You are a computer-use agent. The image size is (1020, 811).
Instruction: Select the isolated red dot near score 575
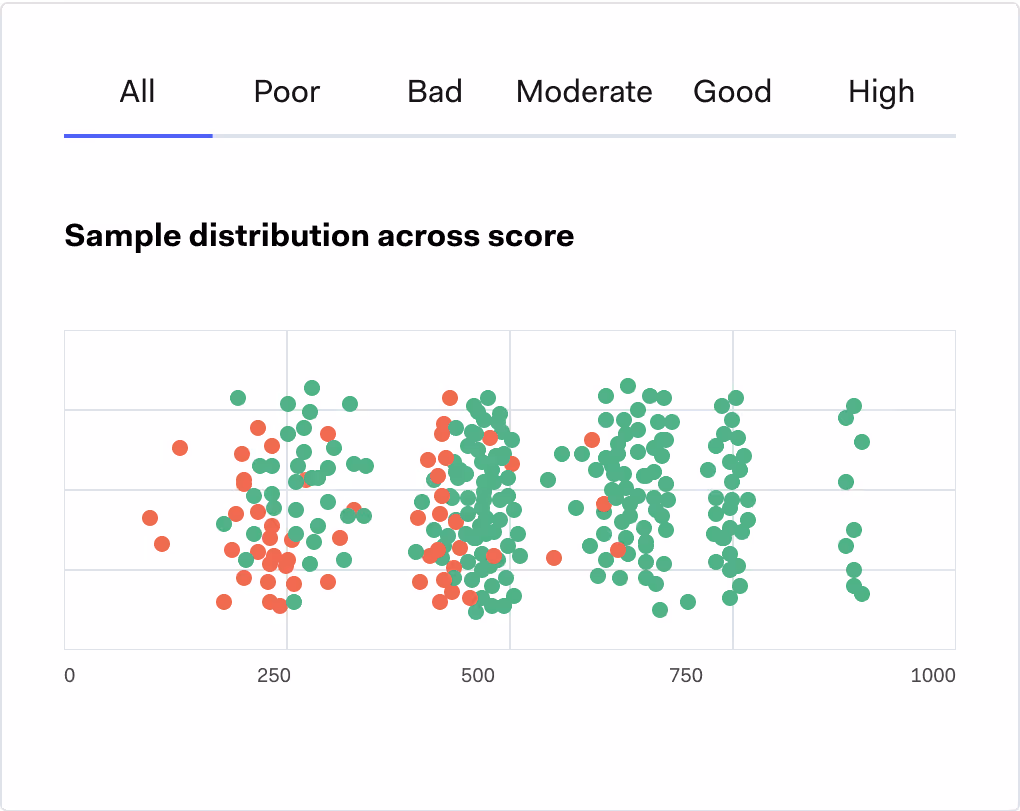[x=555, y=557]
